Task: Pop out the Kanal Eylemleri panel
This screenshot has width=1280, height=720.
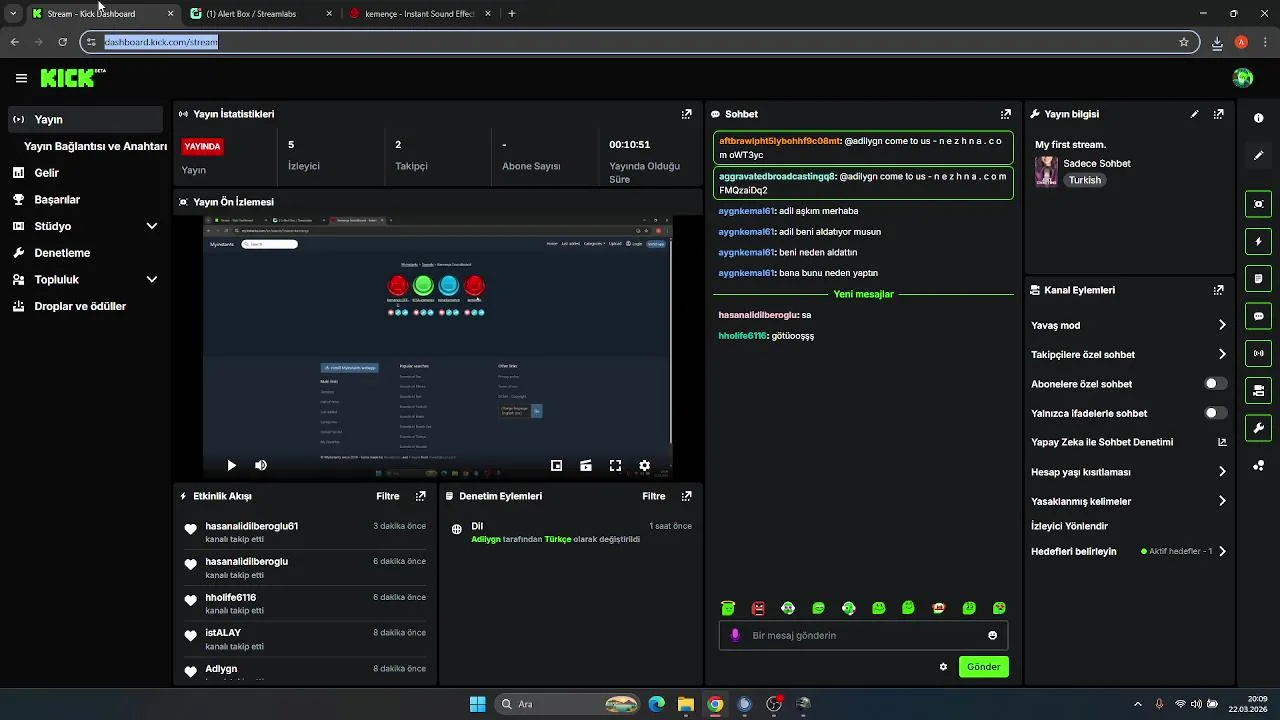Action: pos(1218,290)
